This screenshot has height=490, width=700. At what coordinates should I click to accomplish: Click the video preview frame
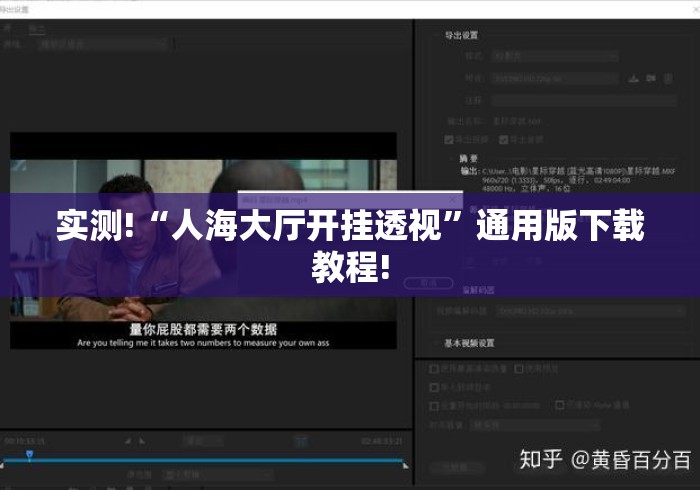tap(203, 240)
